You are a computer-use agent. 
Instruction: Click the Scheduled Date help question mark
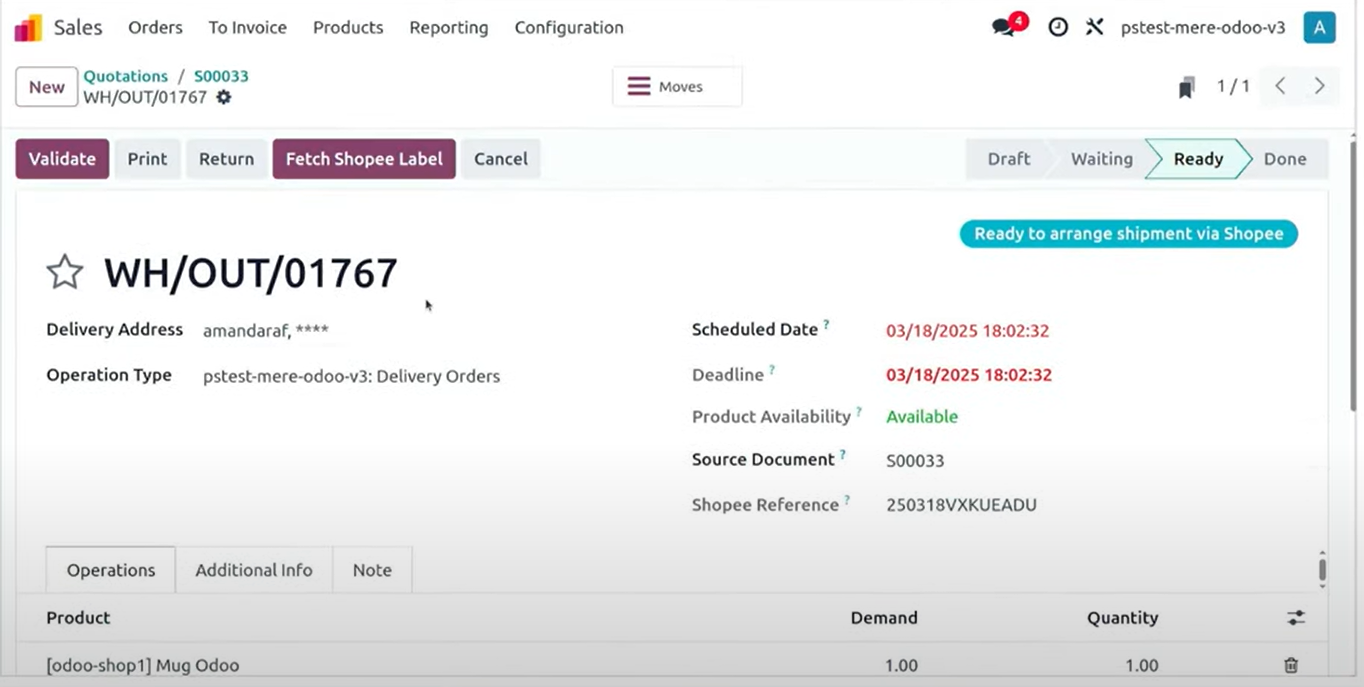click(827, 325)
